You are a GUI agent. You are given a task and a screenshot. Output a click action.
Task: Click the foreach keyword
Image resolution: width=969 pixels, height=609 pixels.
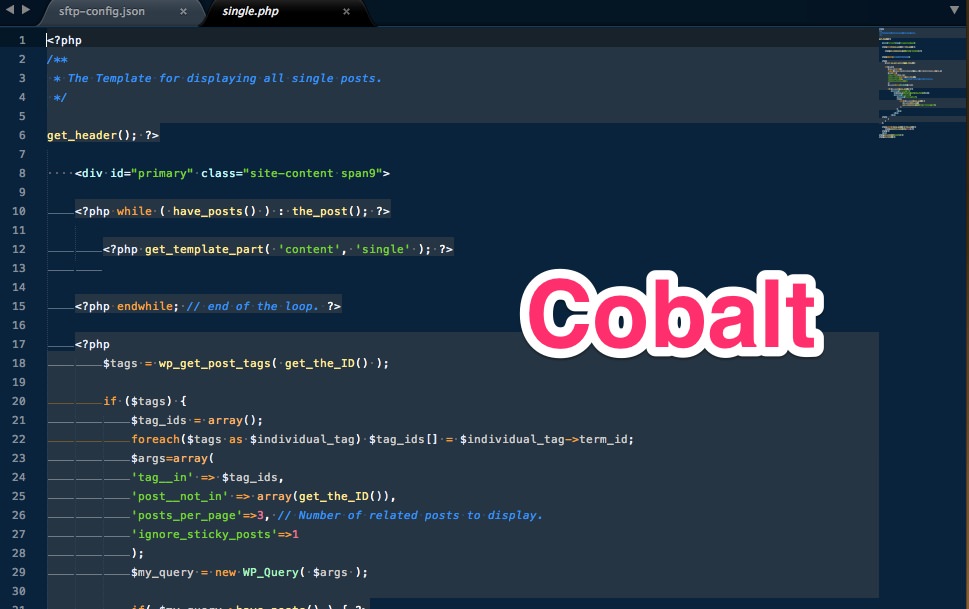155,439
